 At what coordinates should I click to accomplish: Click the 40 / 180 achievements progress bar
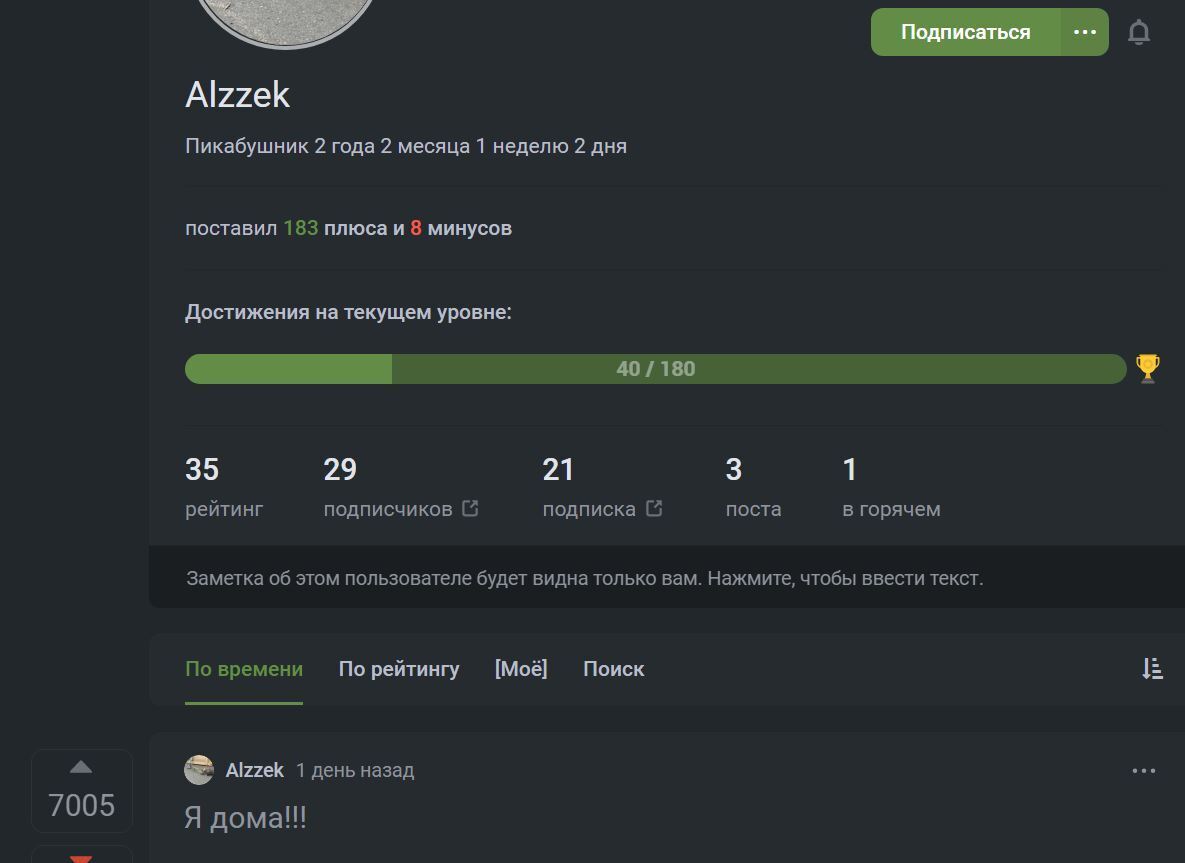(x=655, y=369)
